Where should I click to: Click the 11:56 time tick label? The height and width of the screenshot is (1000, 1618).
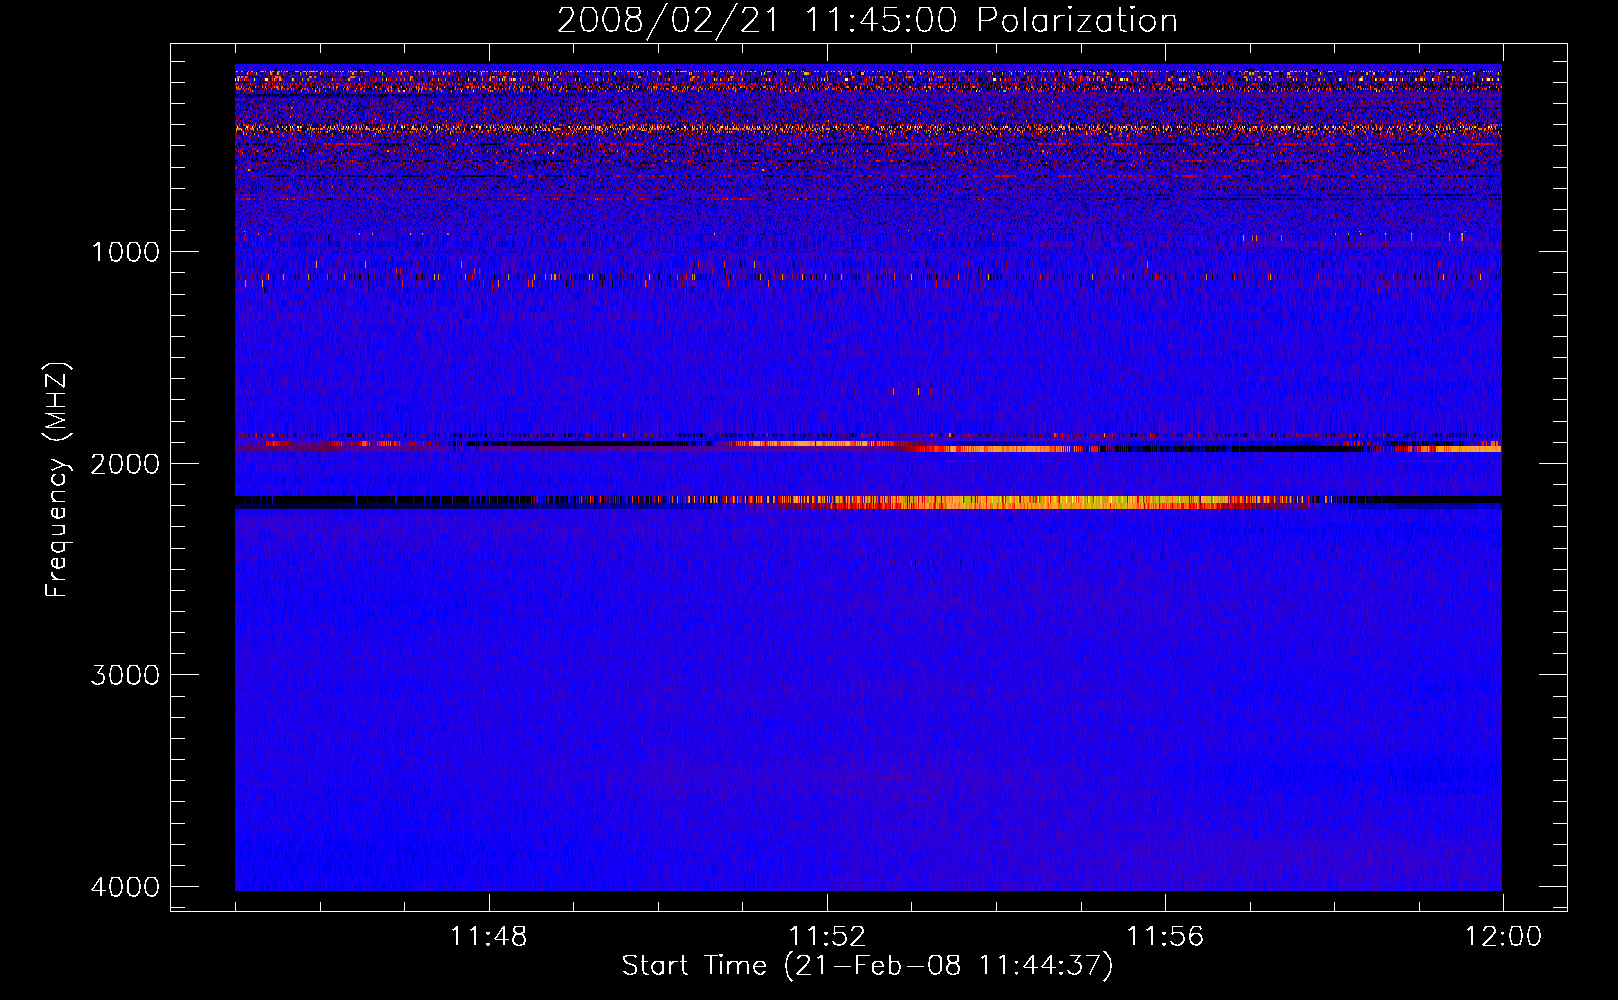pos(1165,937)
